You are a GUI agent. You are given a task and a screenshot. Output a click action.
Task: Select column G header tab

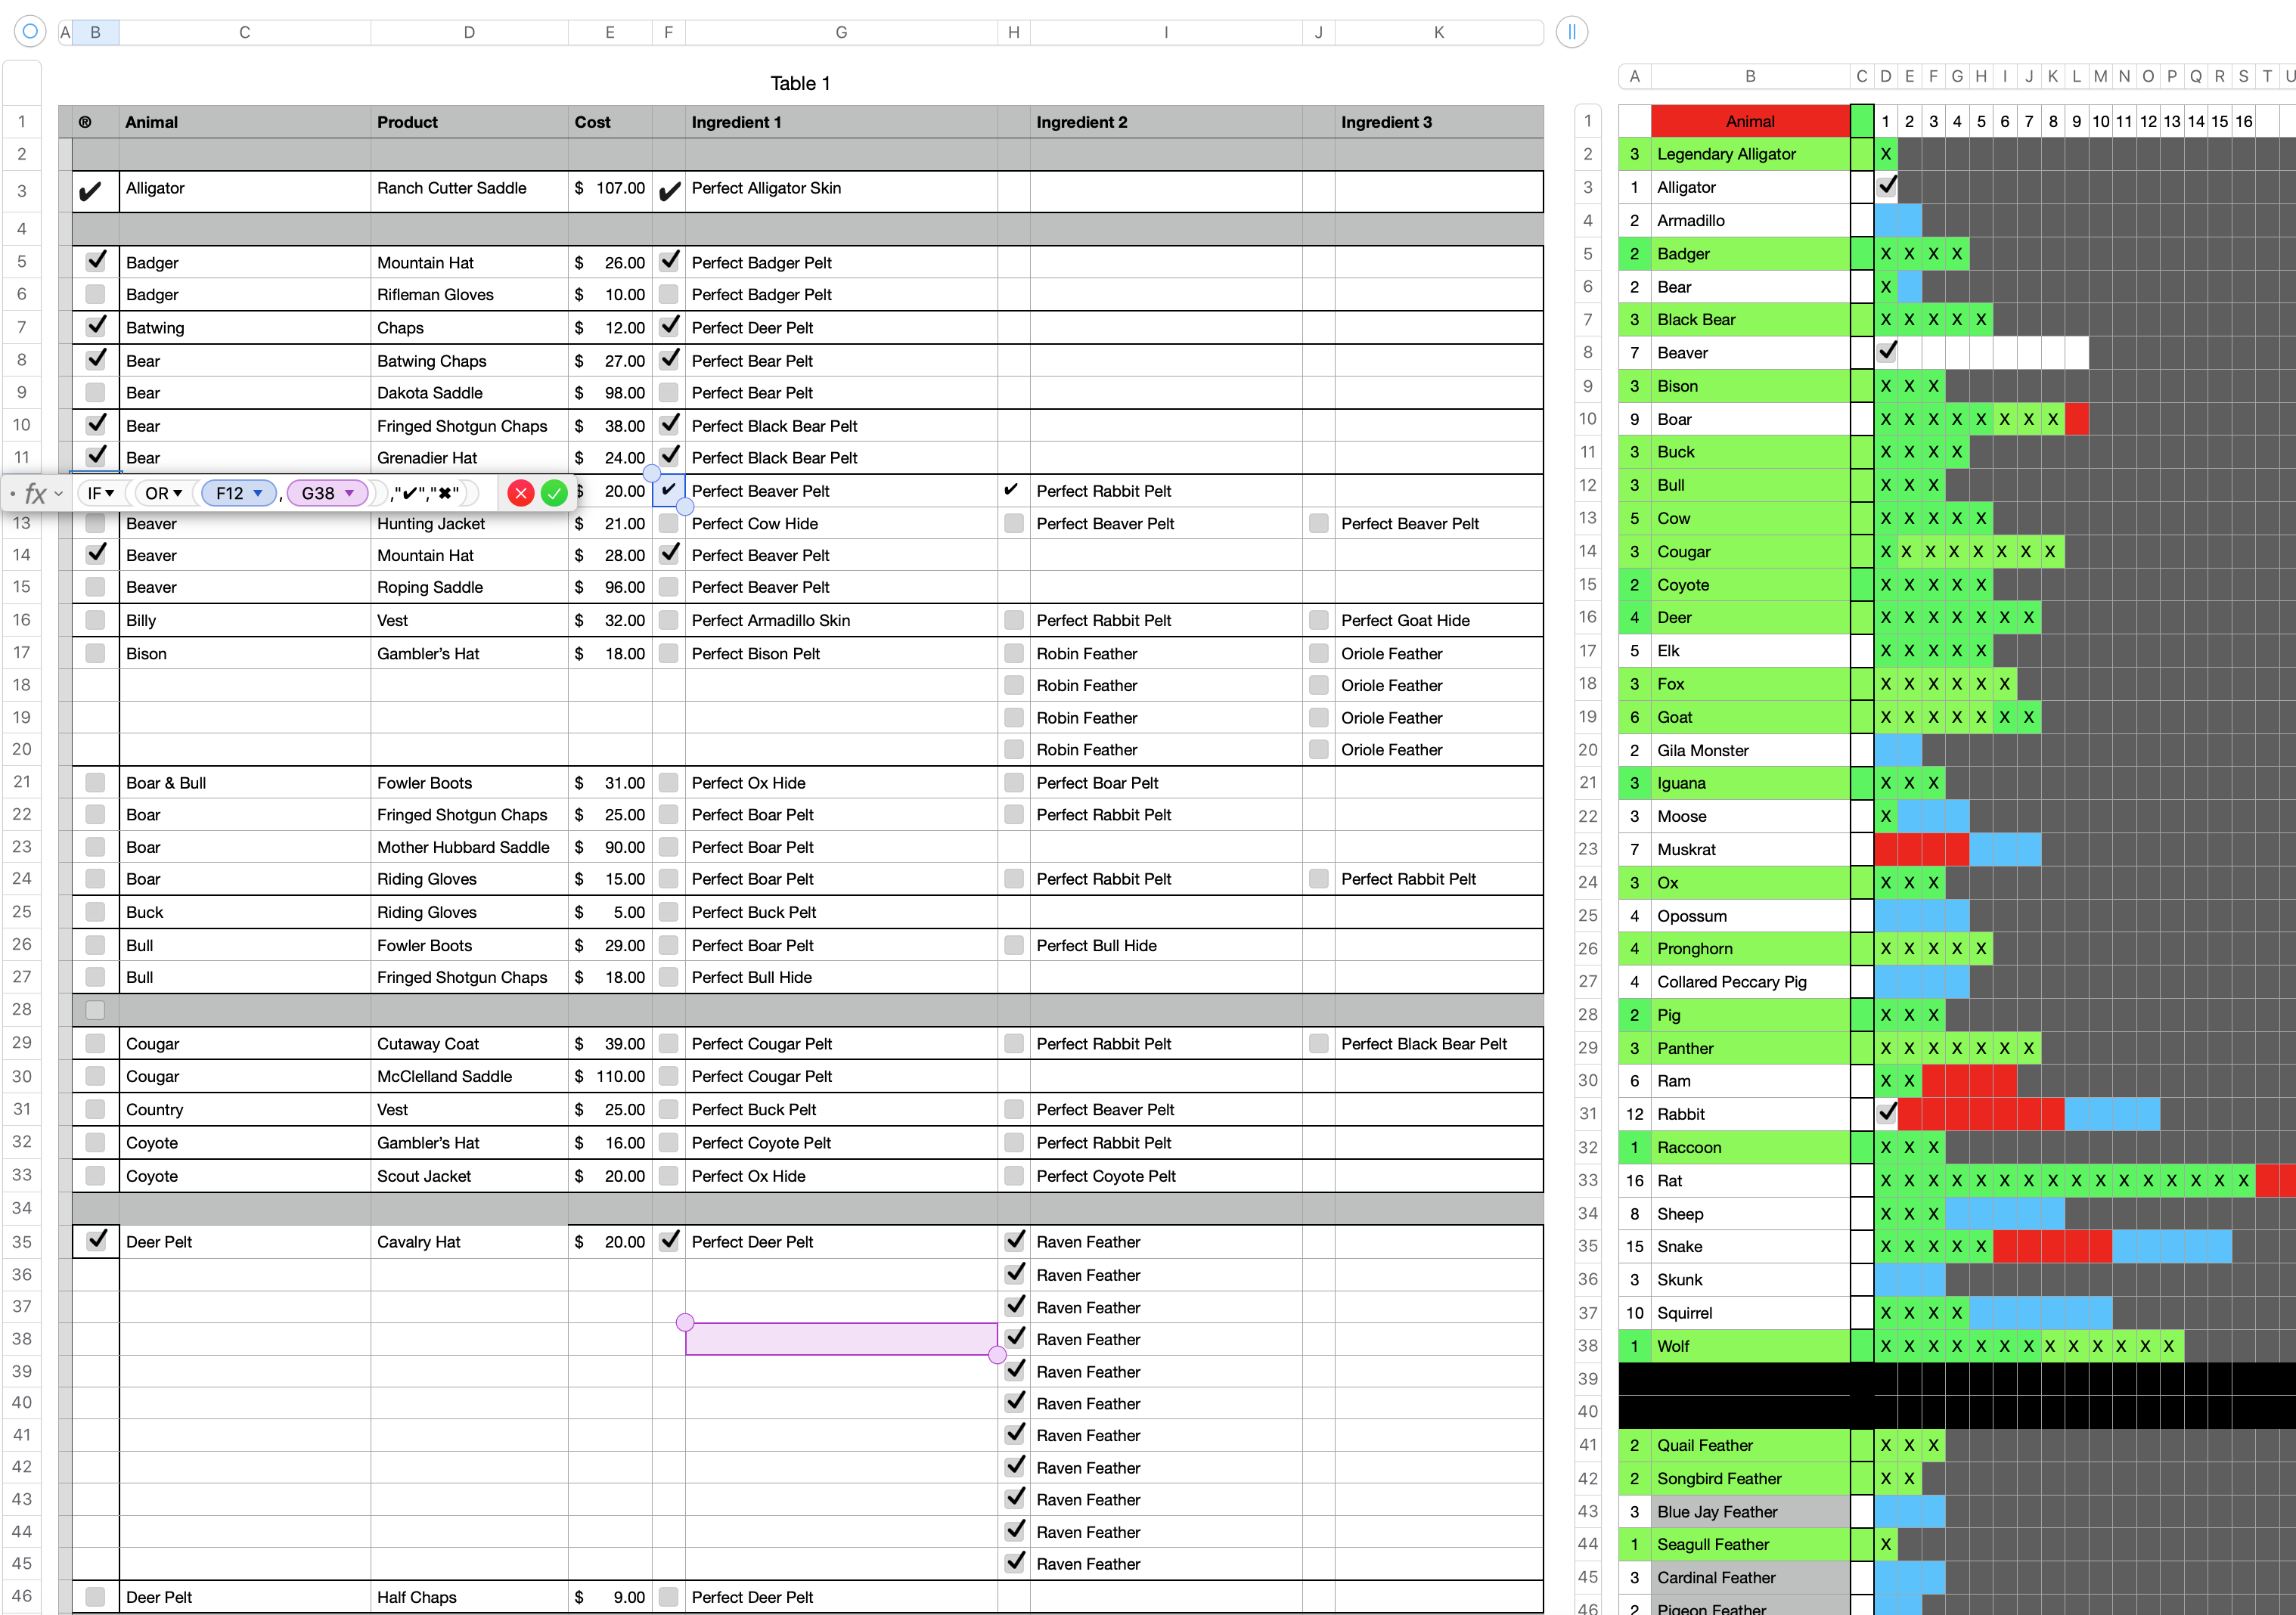click(x=841, y=32)
